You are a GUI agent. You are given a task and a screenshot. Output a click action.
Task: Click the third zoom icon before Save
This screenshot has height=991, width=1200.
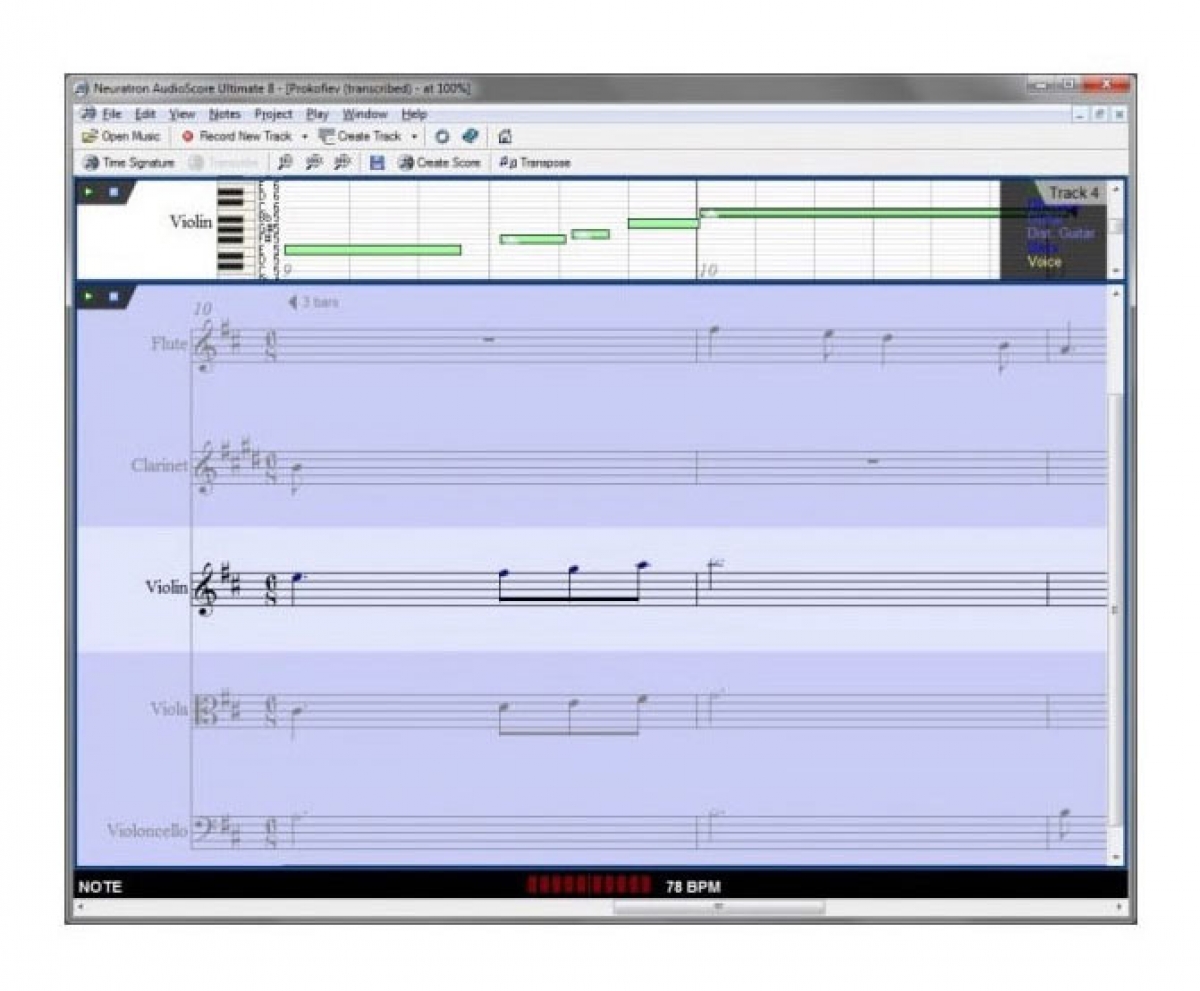coord(343,163)
